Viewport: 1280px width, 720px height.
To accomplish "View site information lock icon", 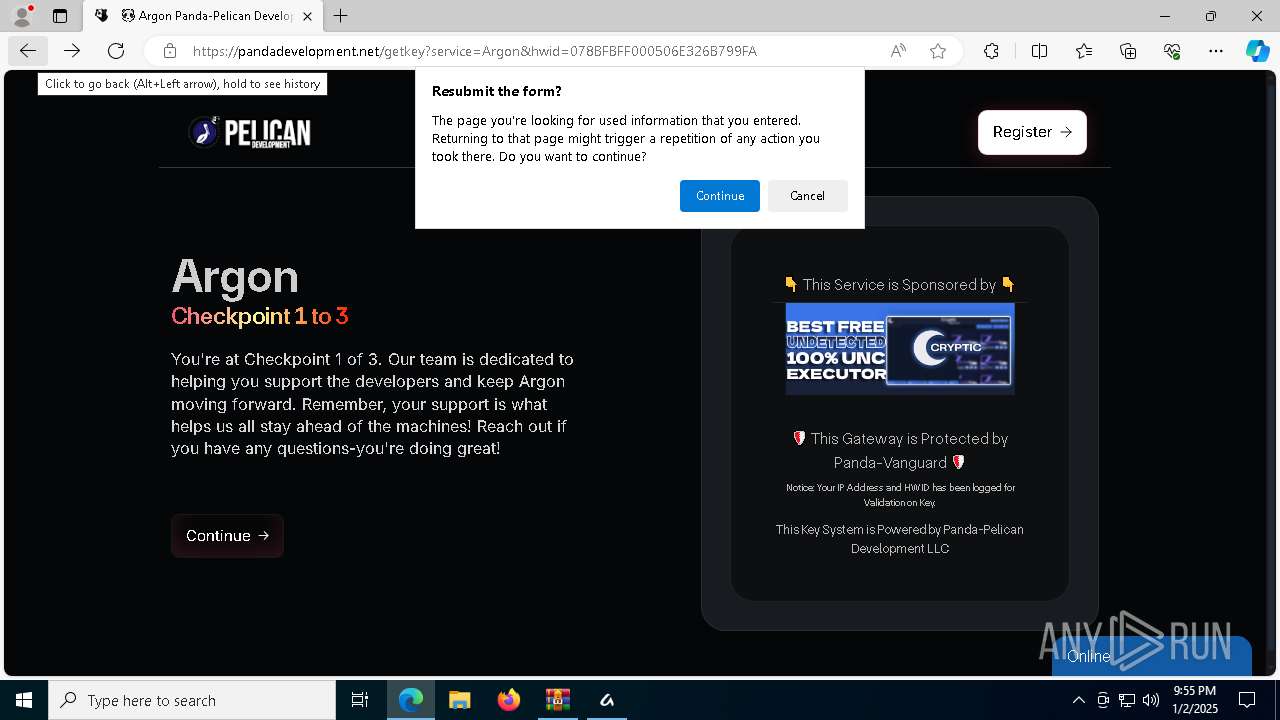I will 170,51.
